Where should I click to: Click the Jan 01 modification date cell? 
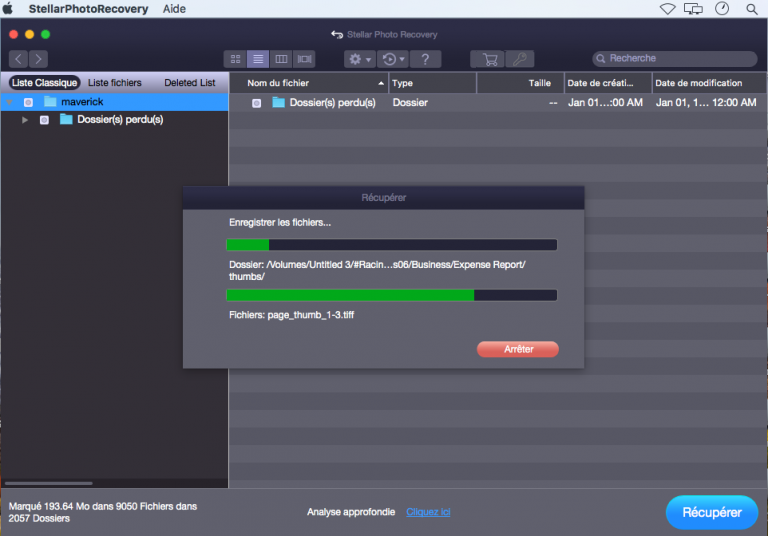tap(706, 103)
